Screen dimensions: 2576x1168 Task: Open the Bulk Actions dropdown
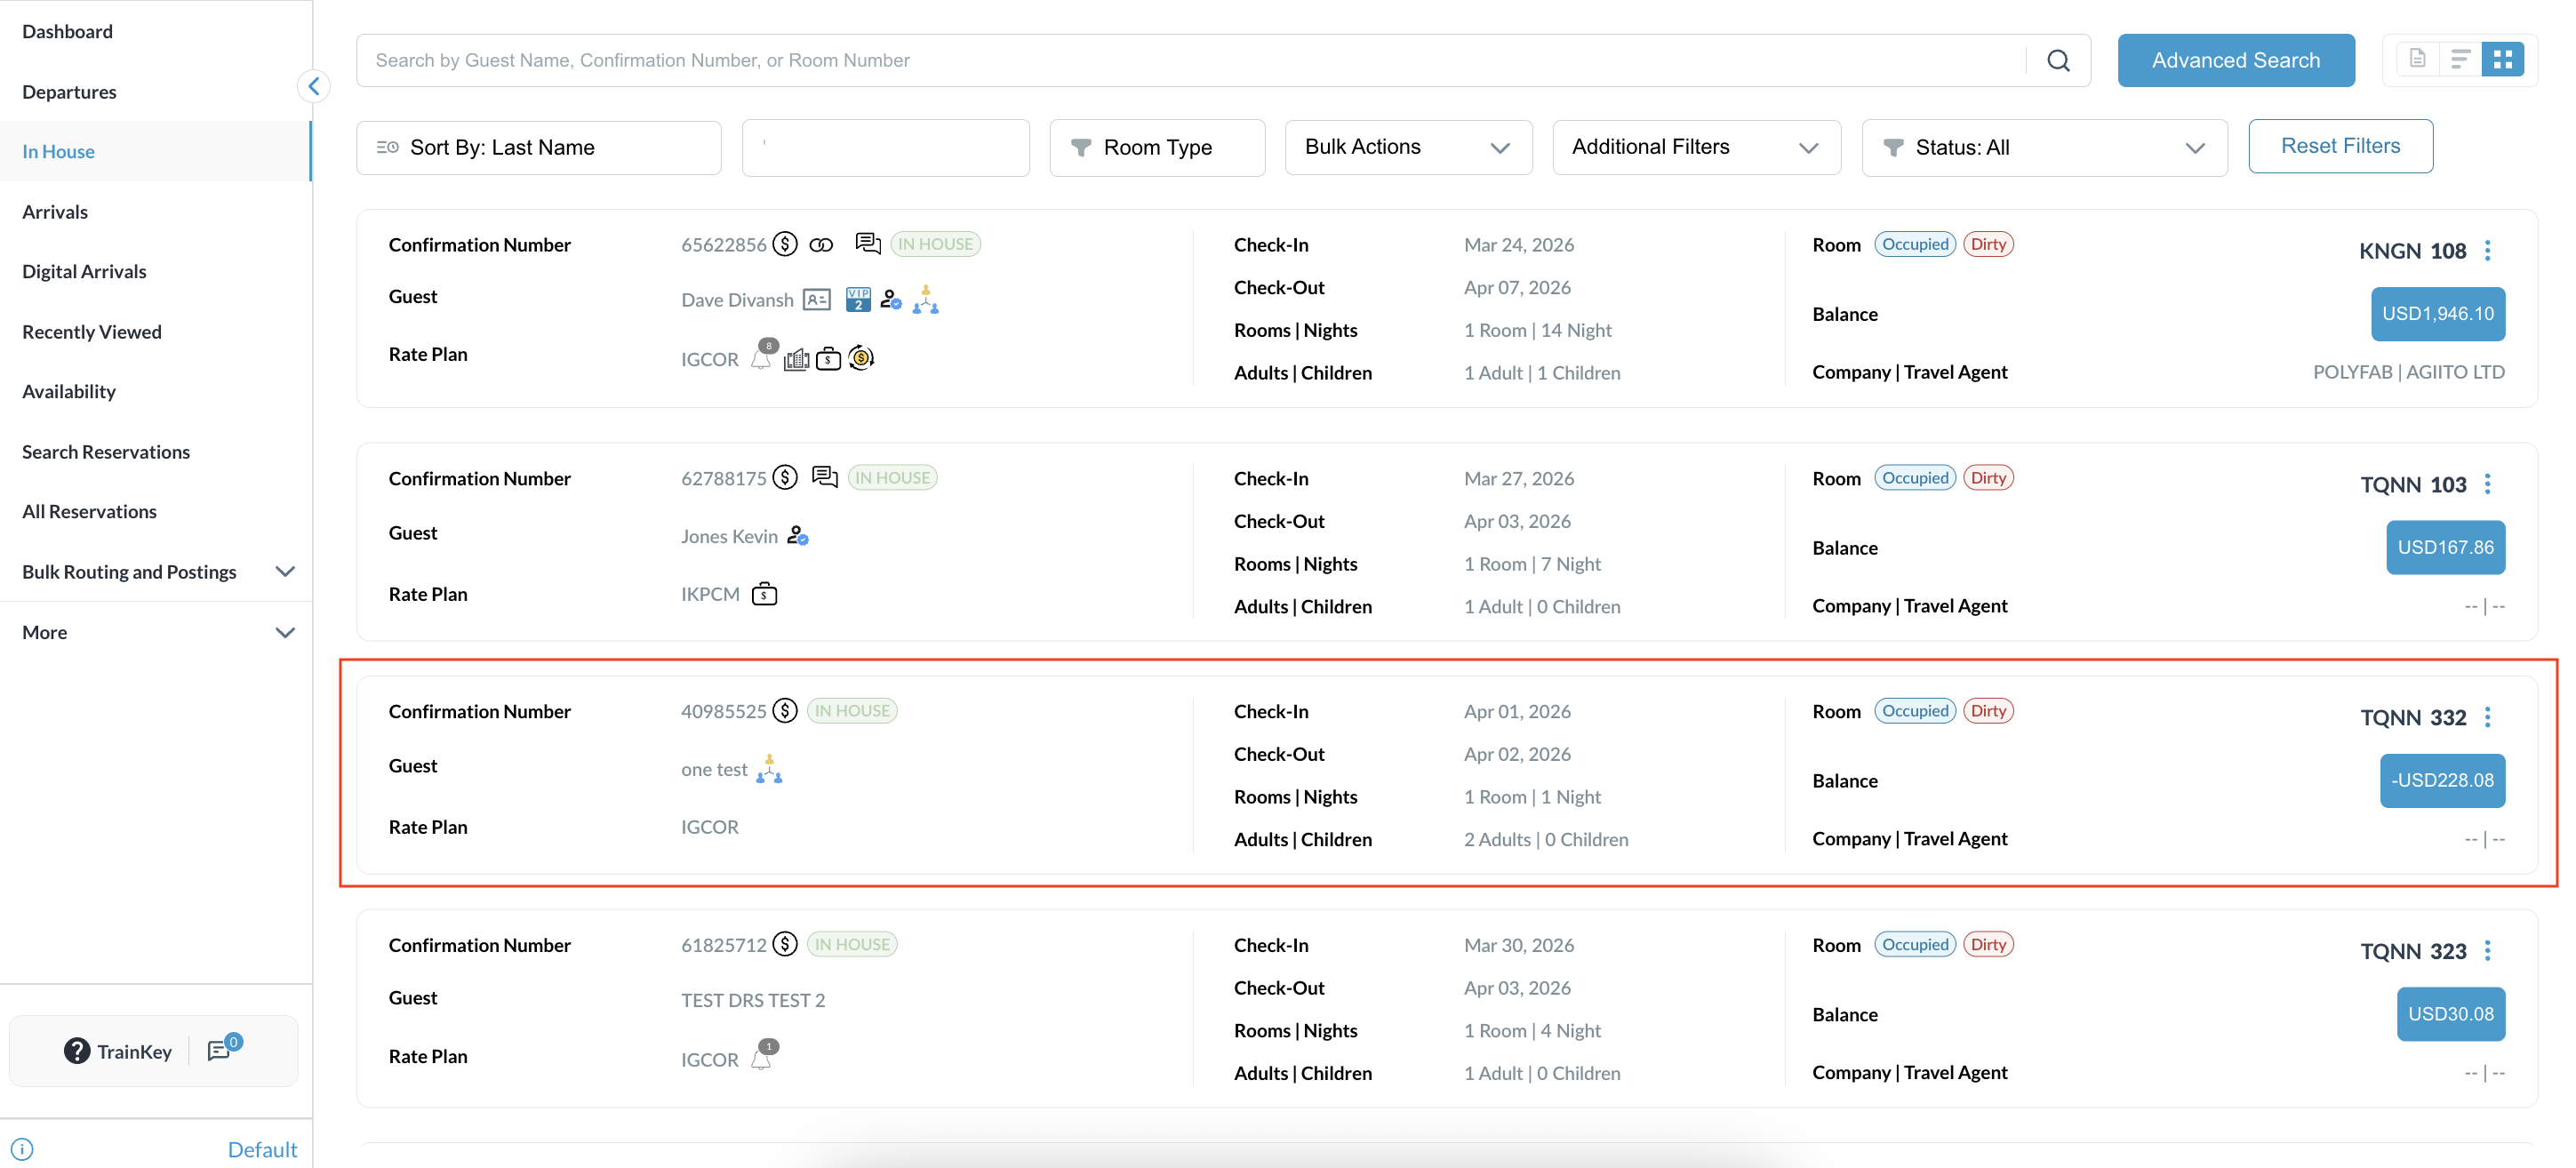click(1407, 147)
